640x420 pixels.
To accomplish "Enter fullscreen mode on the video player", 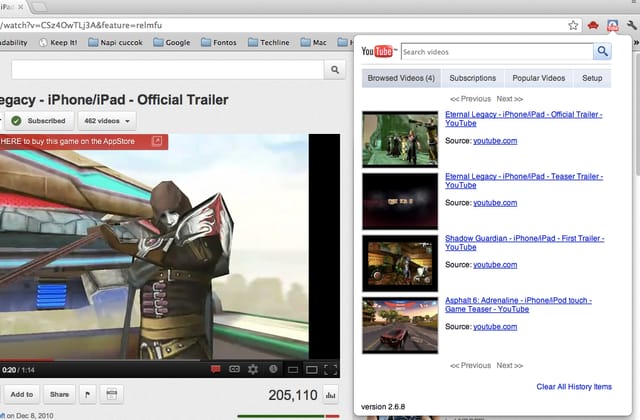I will click(330, 370).
